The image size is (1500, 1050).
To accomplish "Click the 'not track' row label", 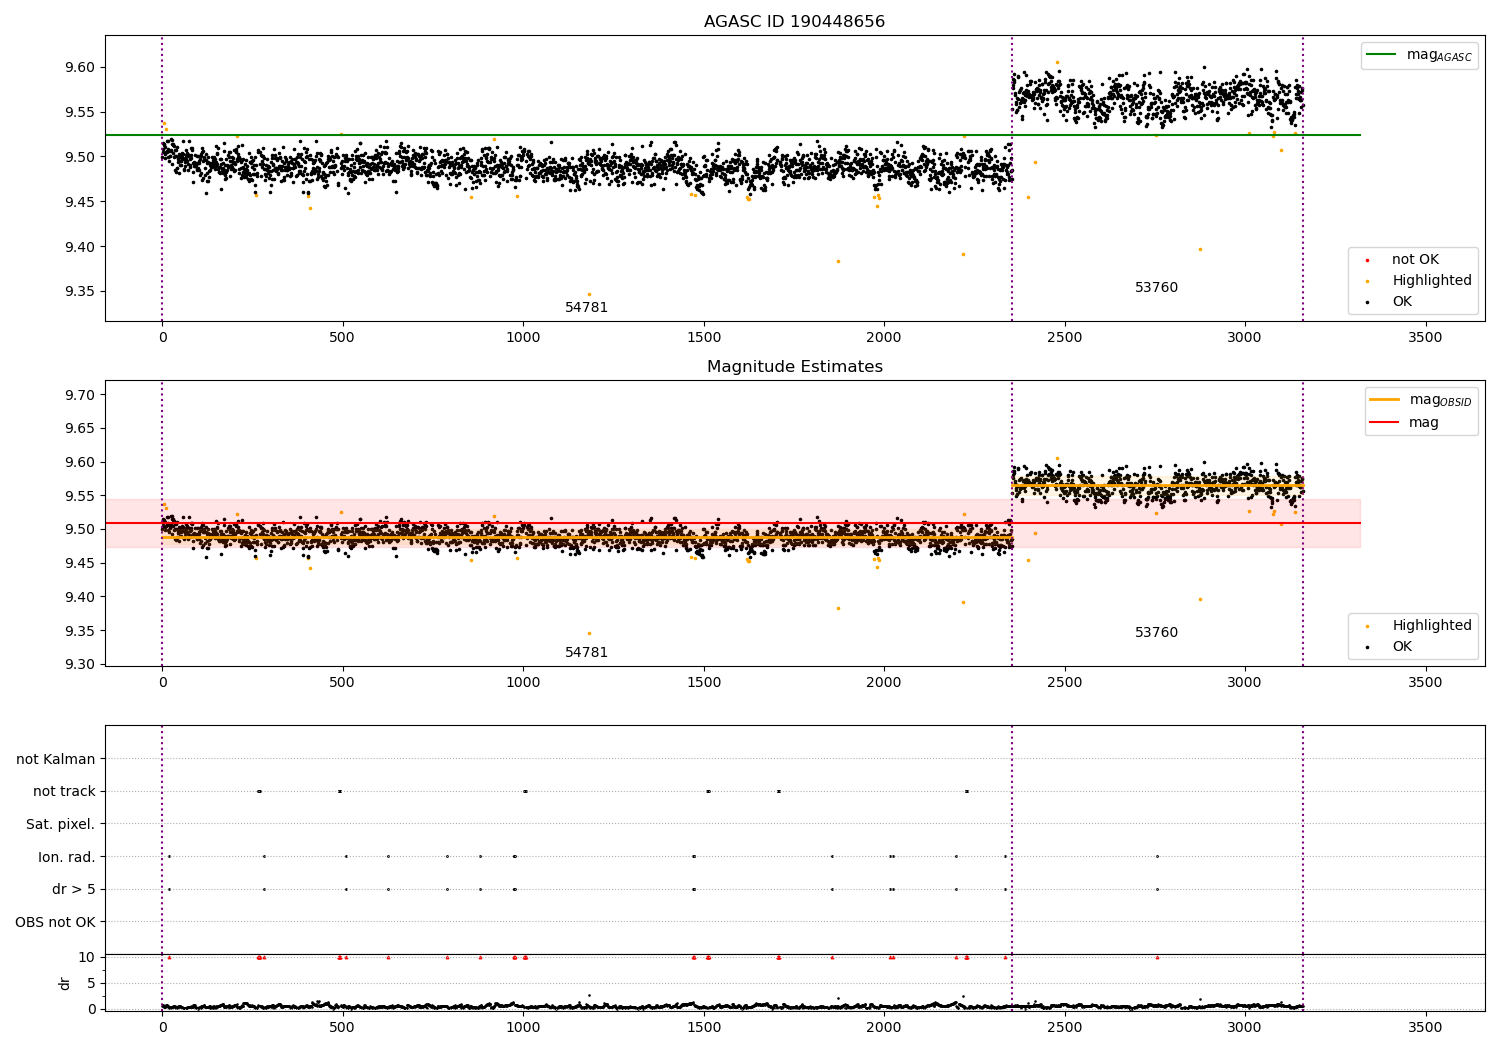I will pyautogui.click(x=64, y=792).
